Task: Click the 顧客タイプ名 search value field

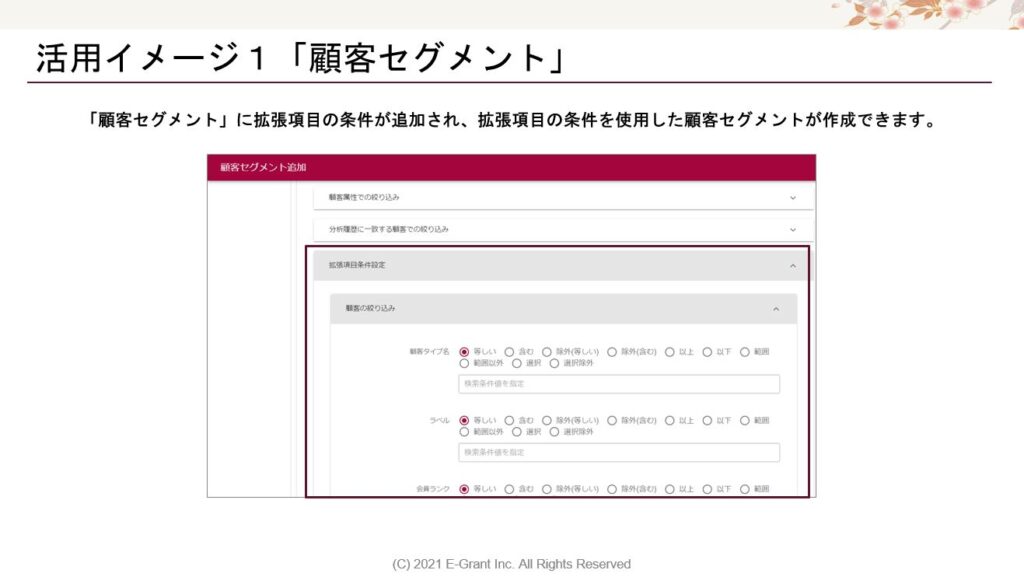Action: tap(619, 384)
